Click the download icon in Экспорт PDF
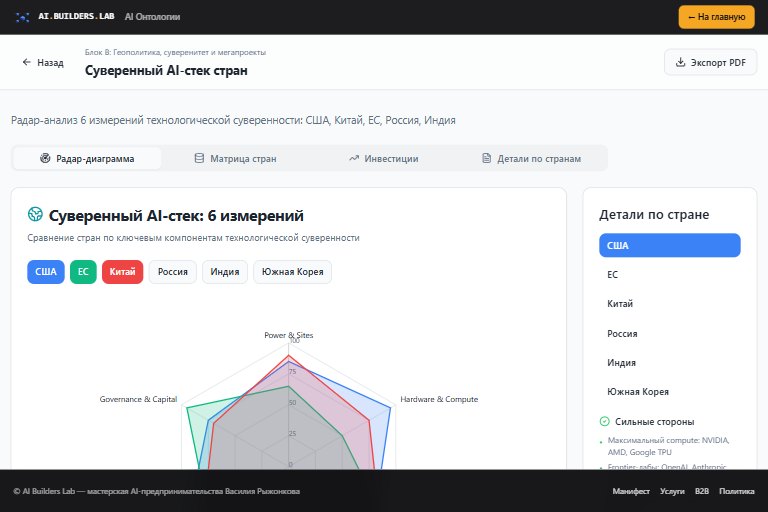This screenshot has height=512, width=768. pyautogui.click(x=680, y=62)
